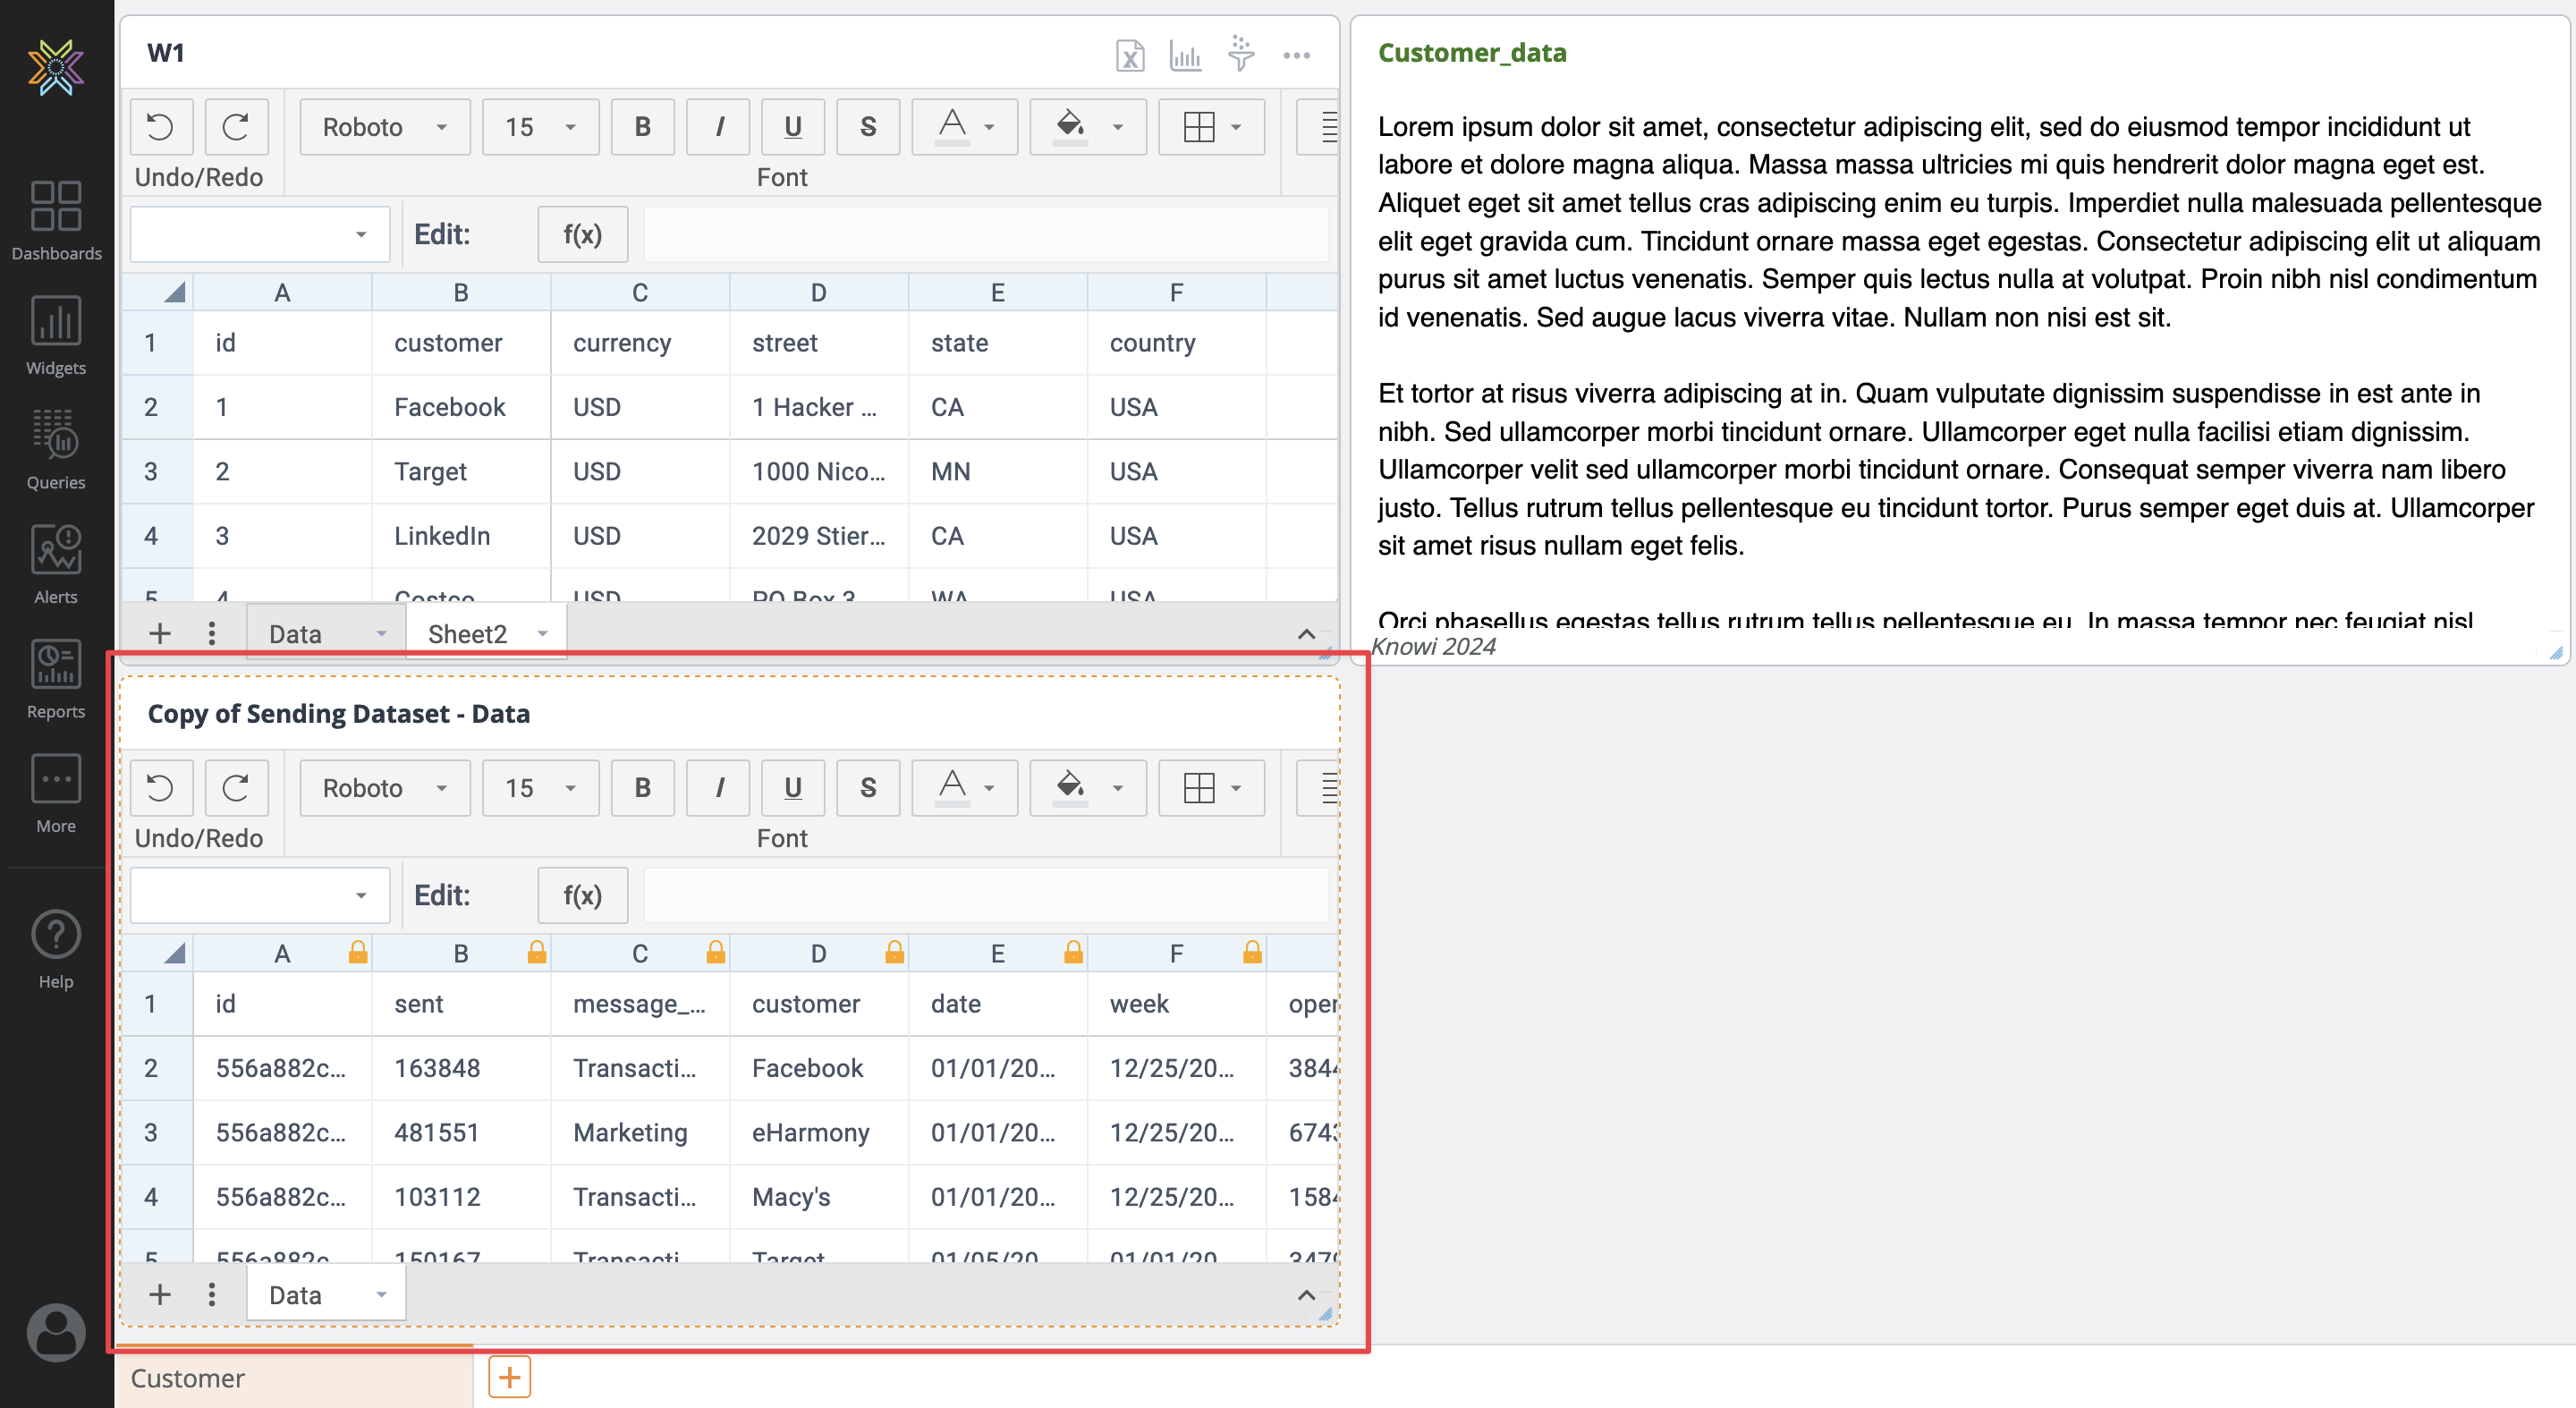Click the Undo icon in Copy of Sending Dataset
This screenshot has width=2576, height=1408.
(x=161, y=787)
